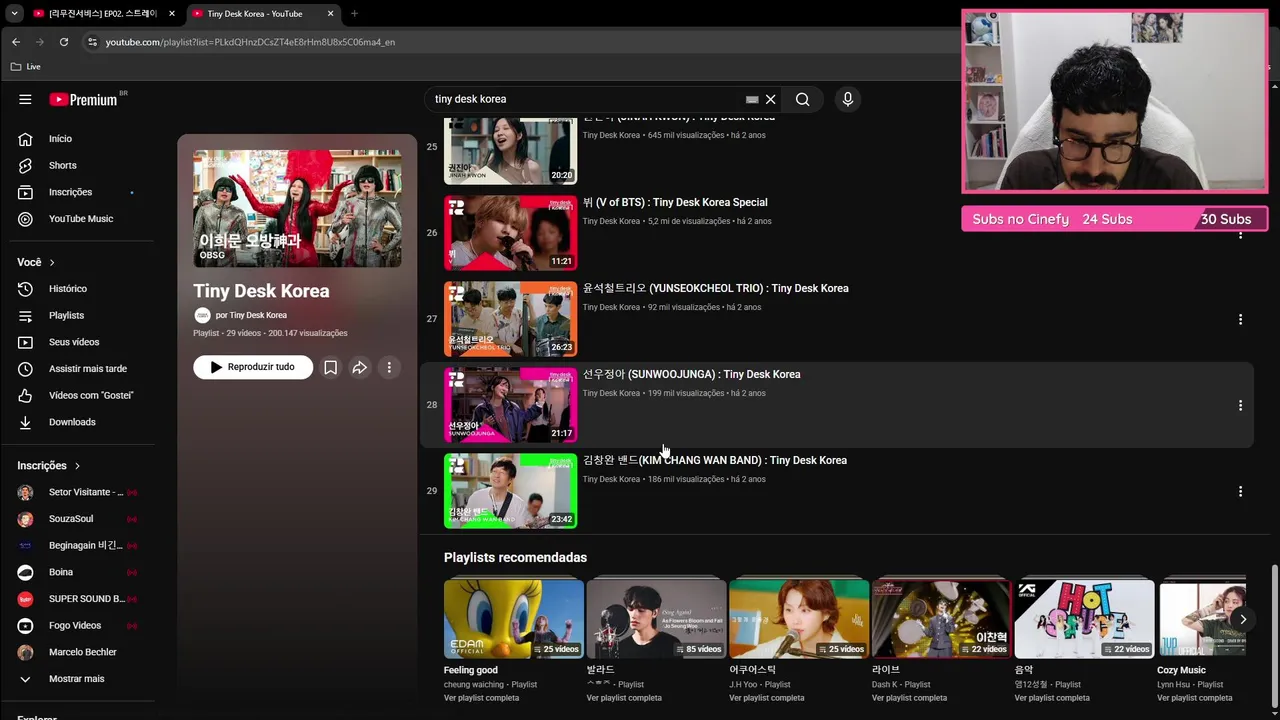Go back in browser

pos(16,42)
